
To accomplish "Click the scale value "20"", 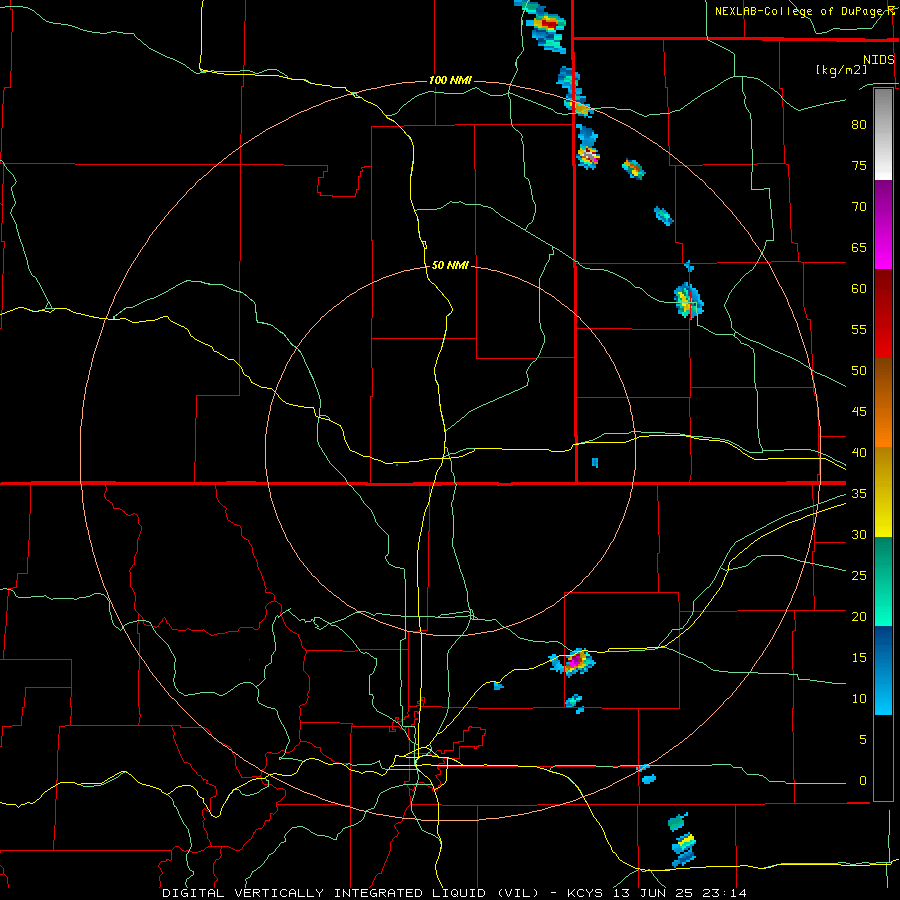I will [859, 616].
